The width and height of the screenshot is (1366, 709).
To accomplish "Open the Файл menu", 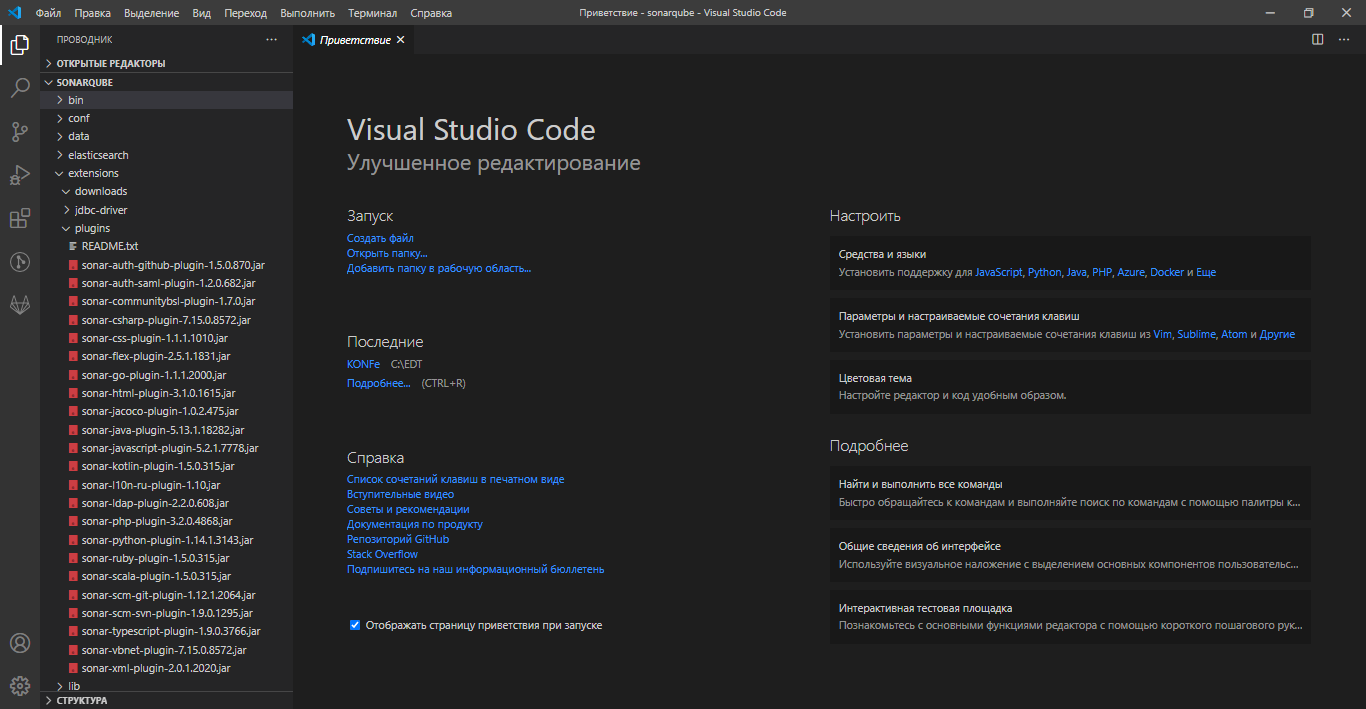I will point(48,13).
